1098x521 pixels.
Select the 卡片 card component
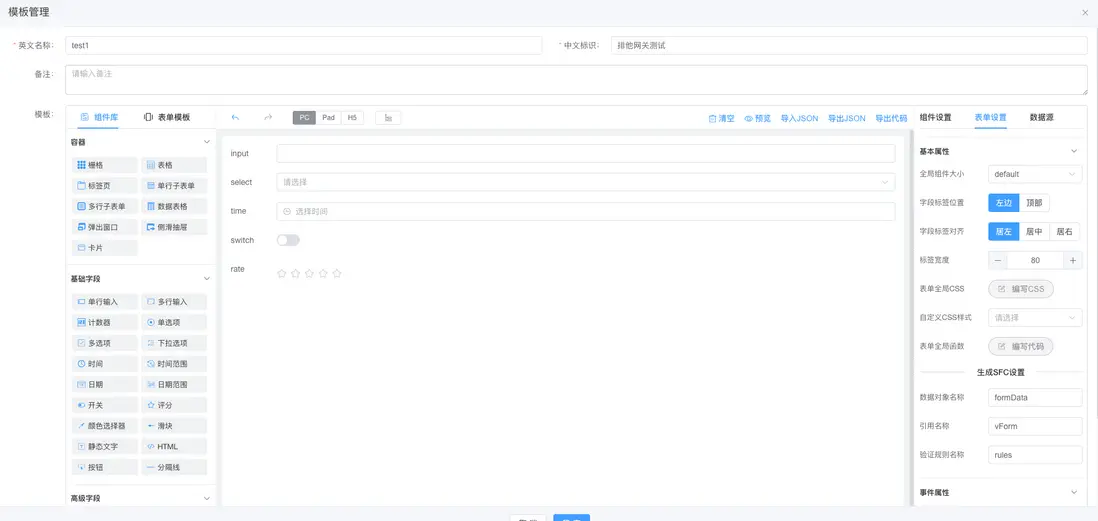tap(104, 248)
